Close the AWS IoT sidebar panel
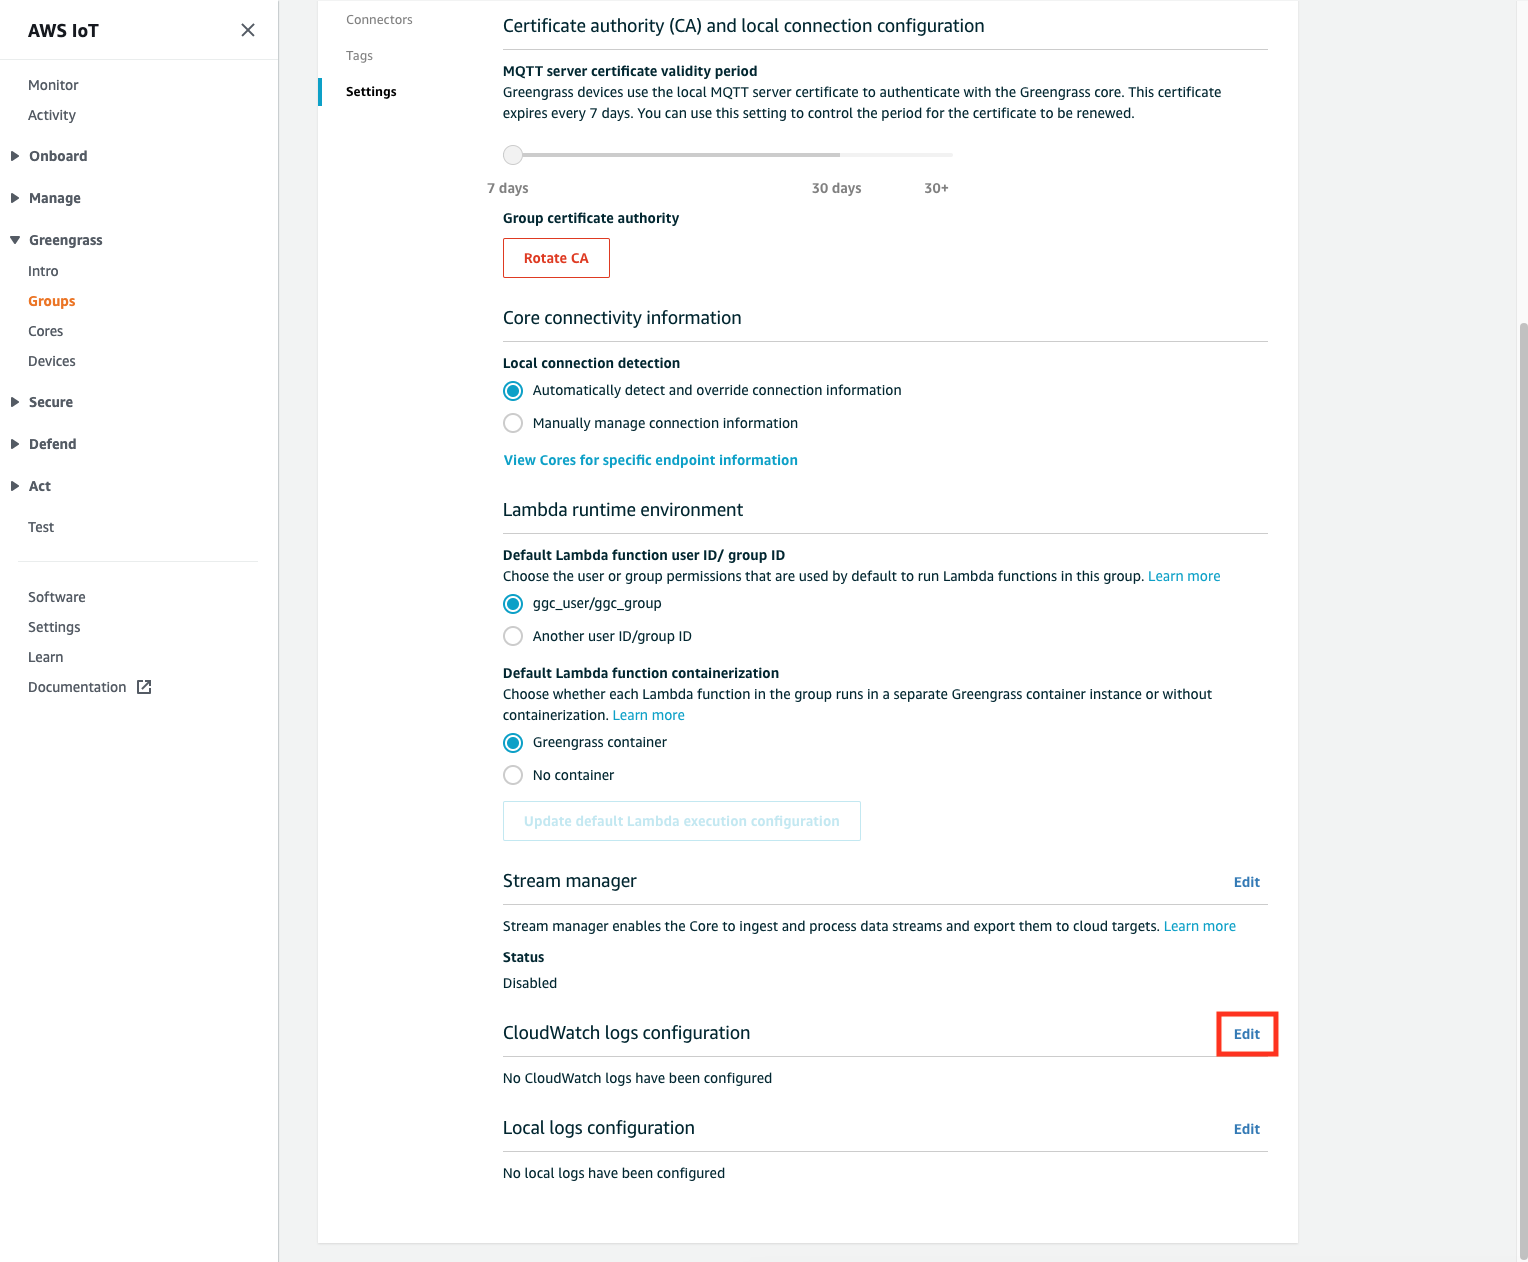 pos(248,30)
